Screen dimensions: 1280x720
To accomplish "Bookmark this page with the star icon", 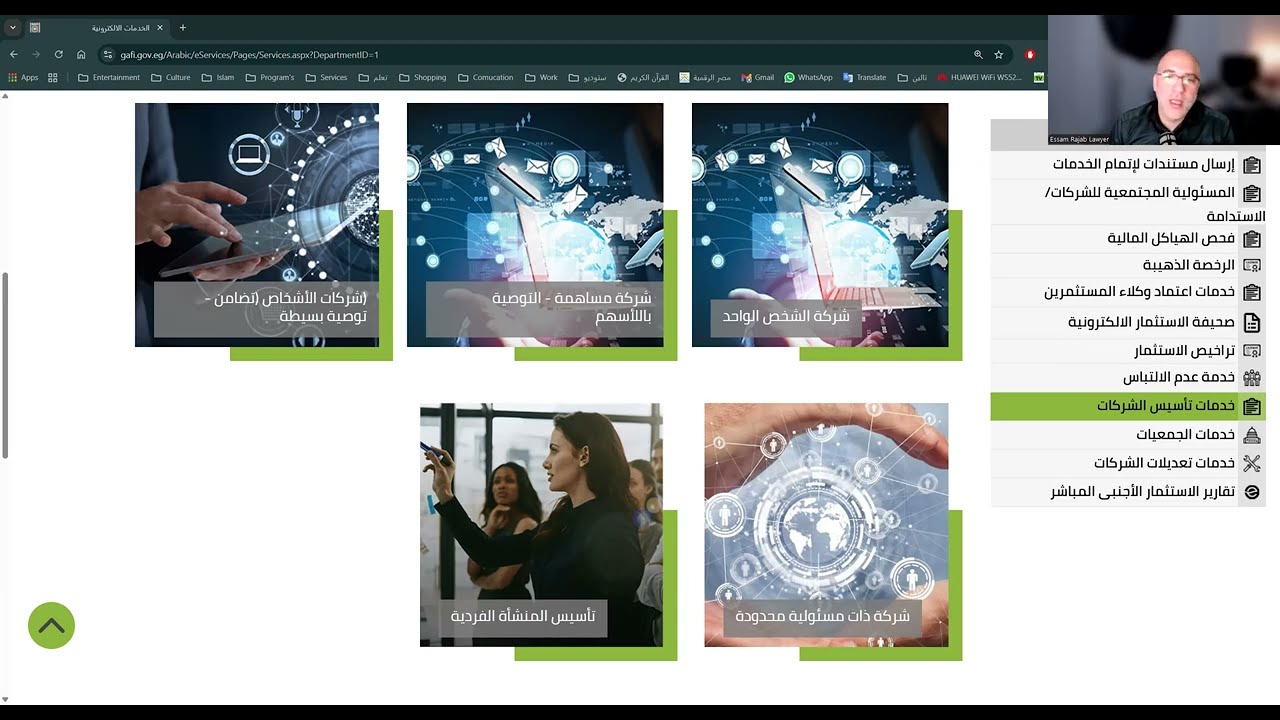I will tap(998, 54).
